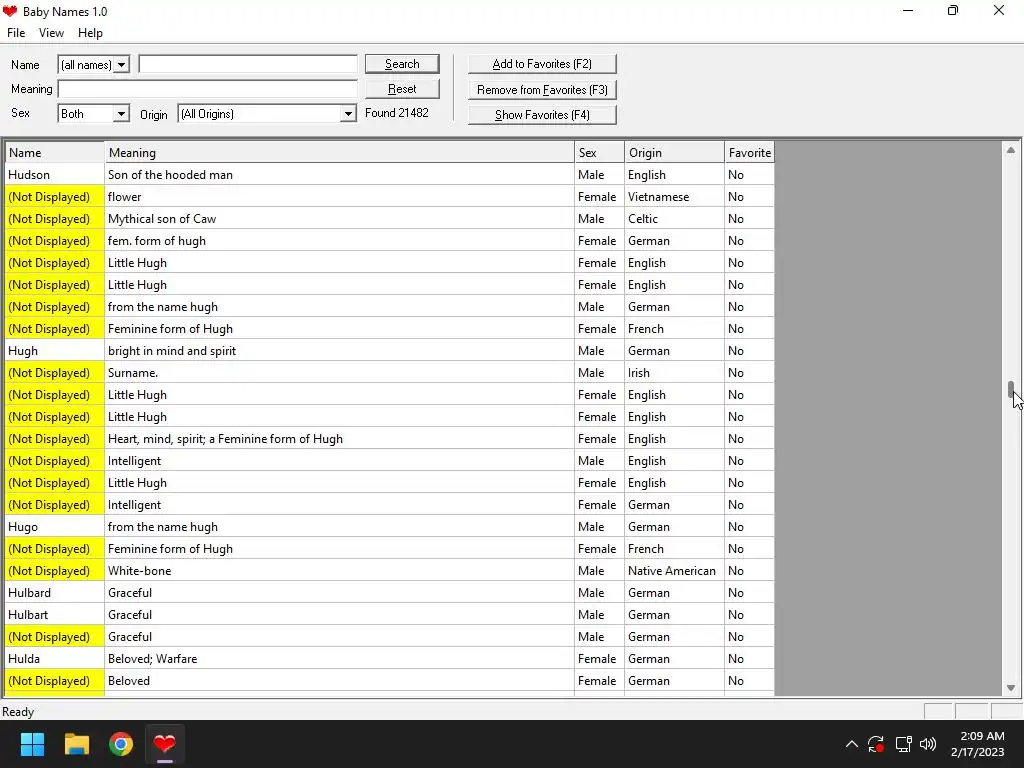The image size is (1024, 768).
Task: Click the scroll down arrow of the list
Action: click(x=1010, y=688)
